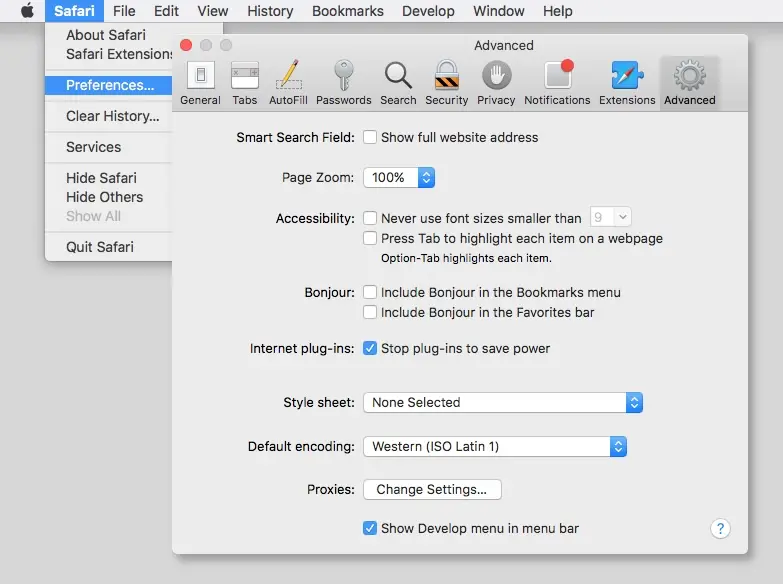Open the Notifications preferences pane
Screen dimensions: 783x584
(x=557, y=83)
